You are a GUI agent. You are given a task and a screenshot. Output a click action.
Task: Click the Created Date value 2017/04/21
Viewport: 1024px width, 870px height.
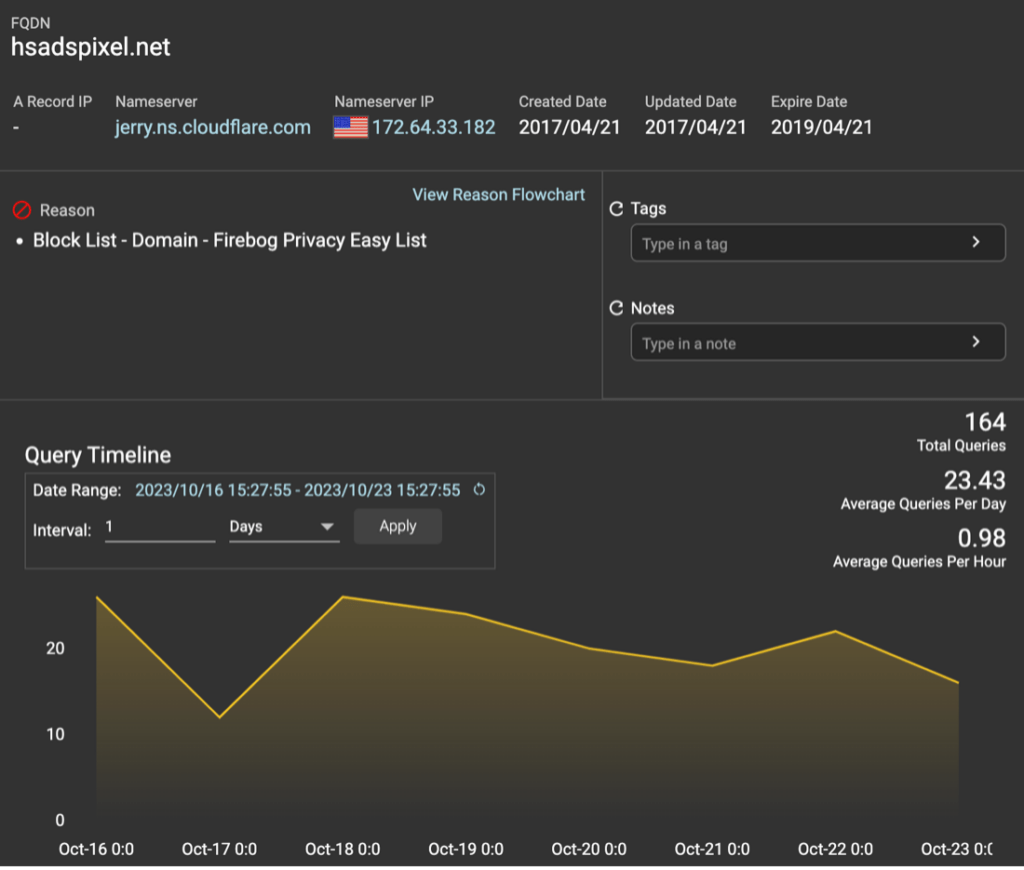(x=569, y=127)
